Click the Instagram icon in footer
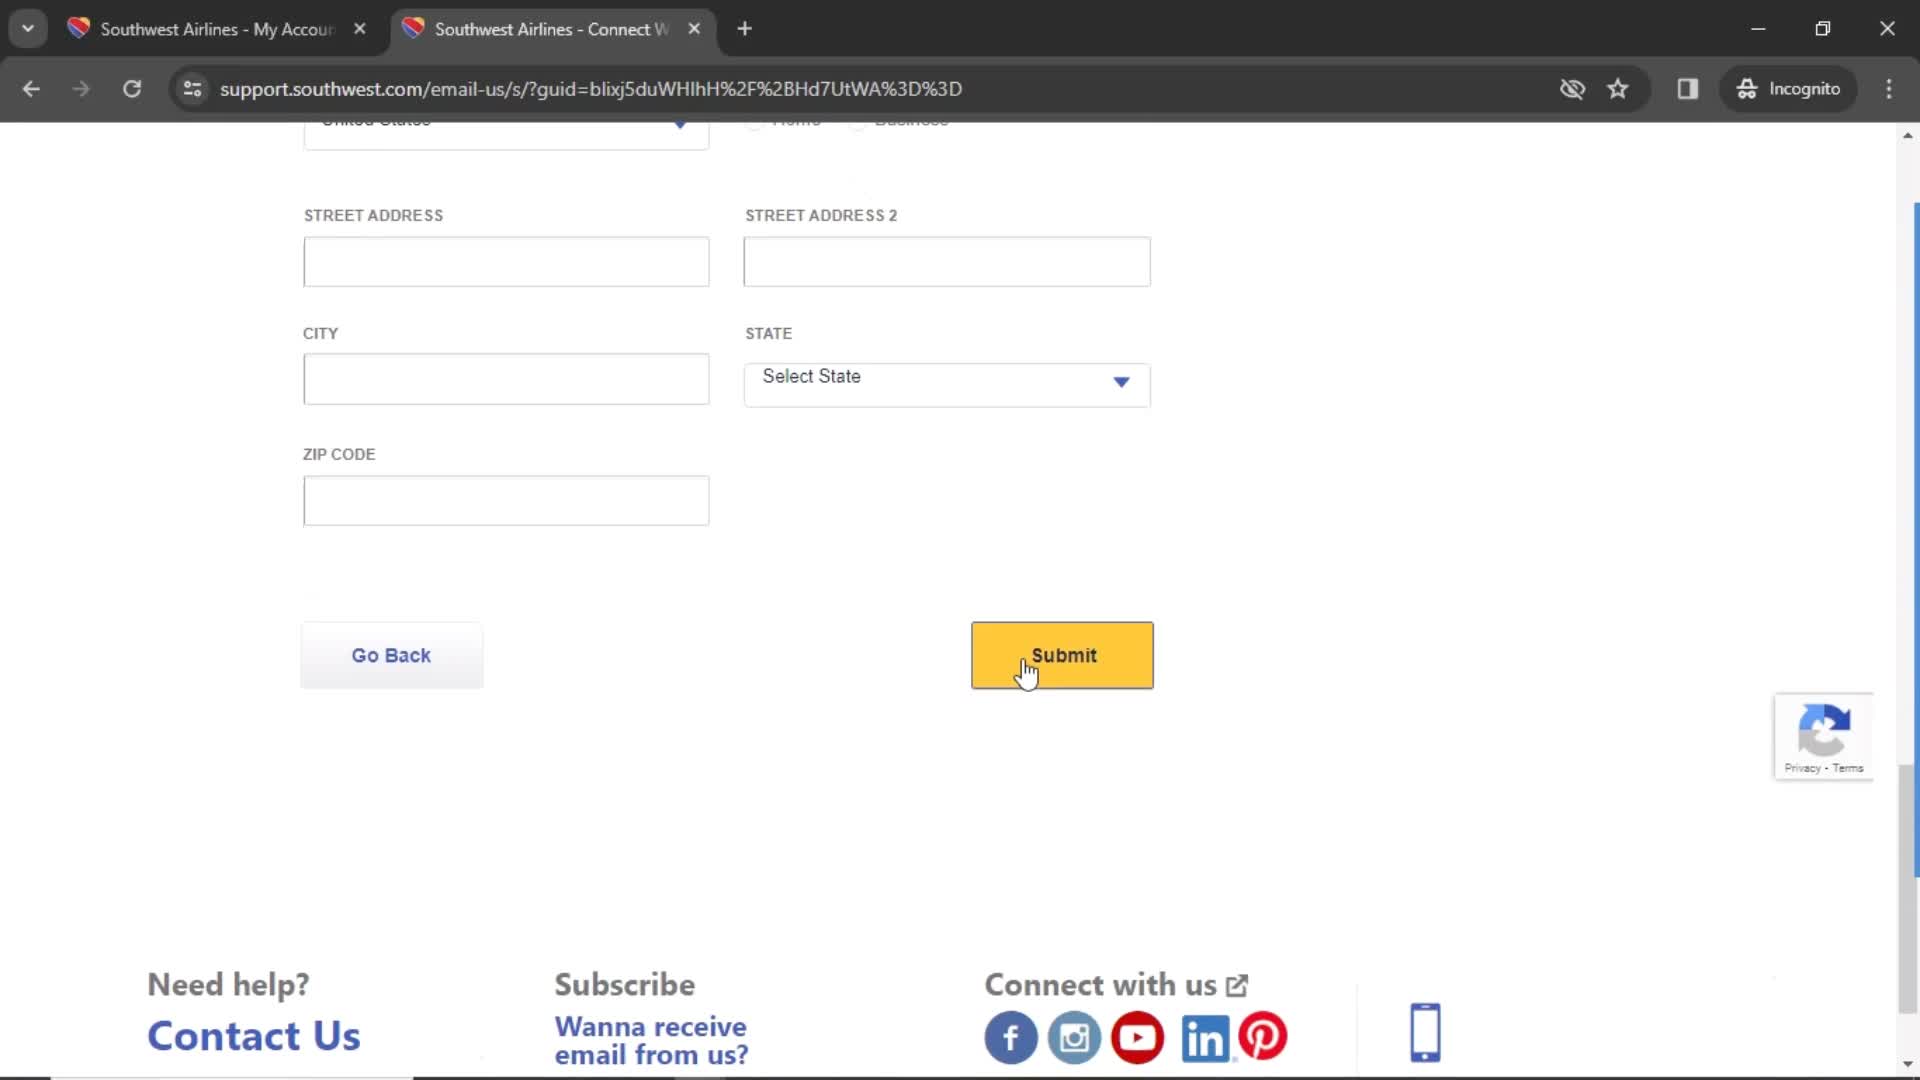This screenshot has height=1080, width=1920. pos(1075,1036)
